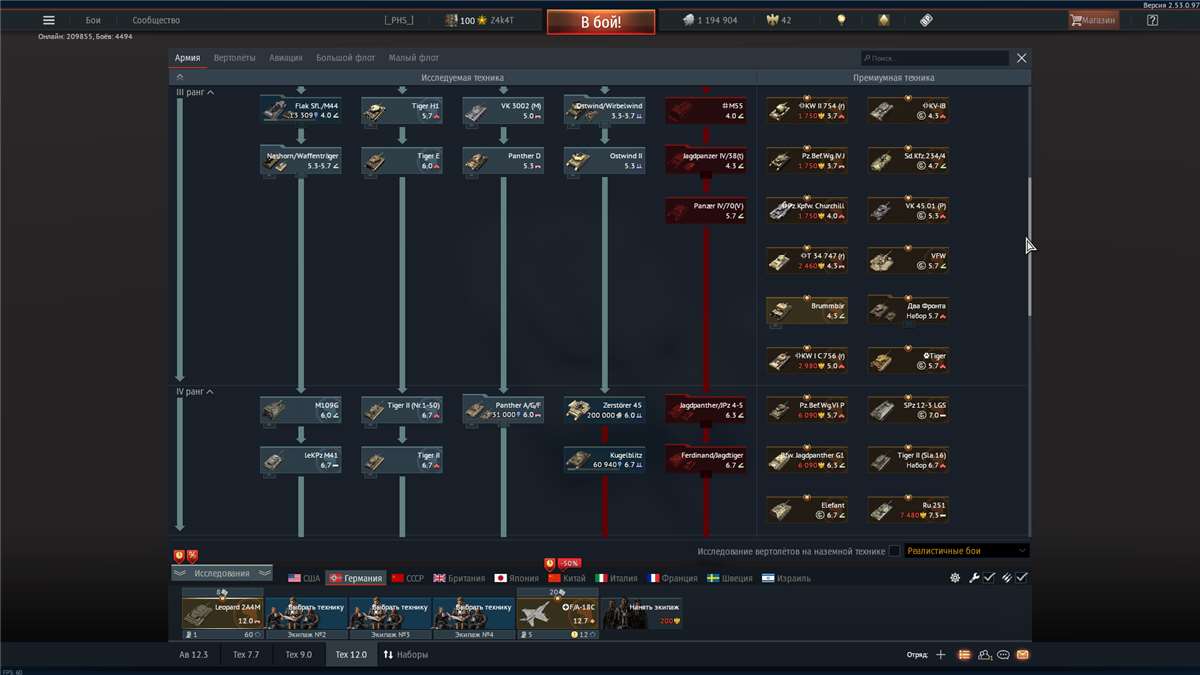1200x675 pixels.
Task: Open the chat speech bubble icon
Action: pos(1003,655)
